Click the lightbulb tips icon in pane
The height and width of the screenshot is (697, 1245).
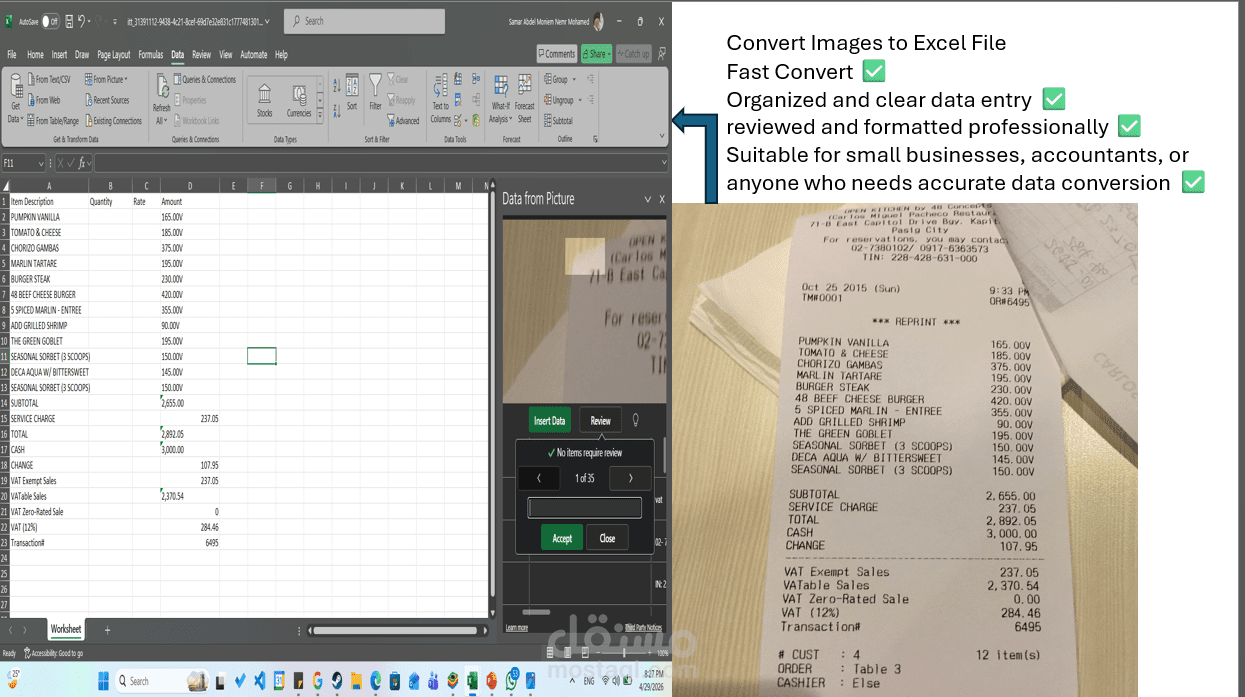(635, 420)
